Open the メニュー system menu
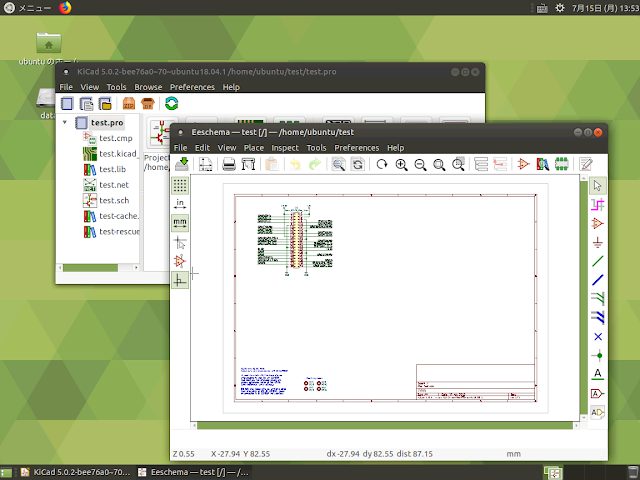 tap(27, 7)
